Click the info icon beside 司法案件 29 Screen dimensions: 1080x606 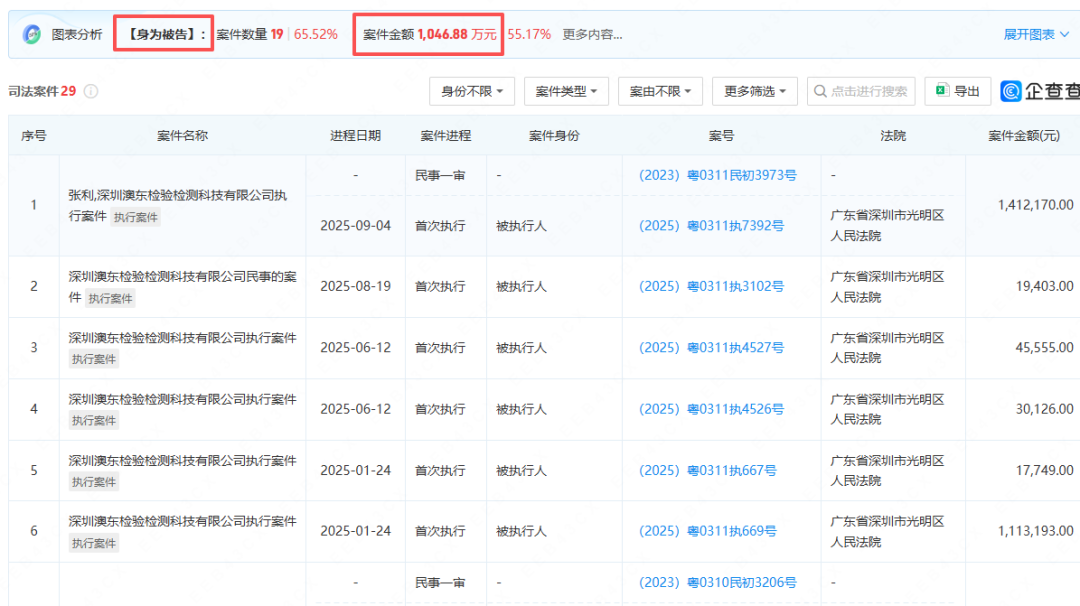[91, 92]
